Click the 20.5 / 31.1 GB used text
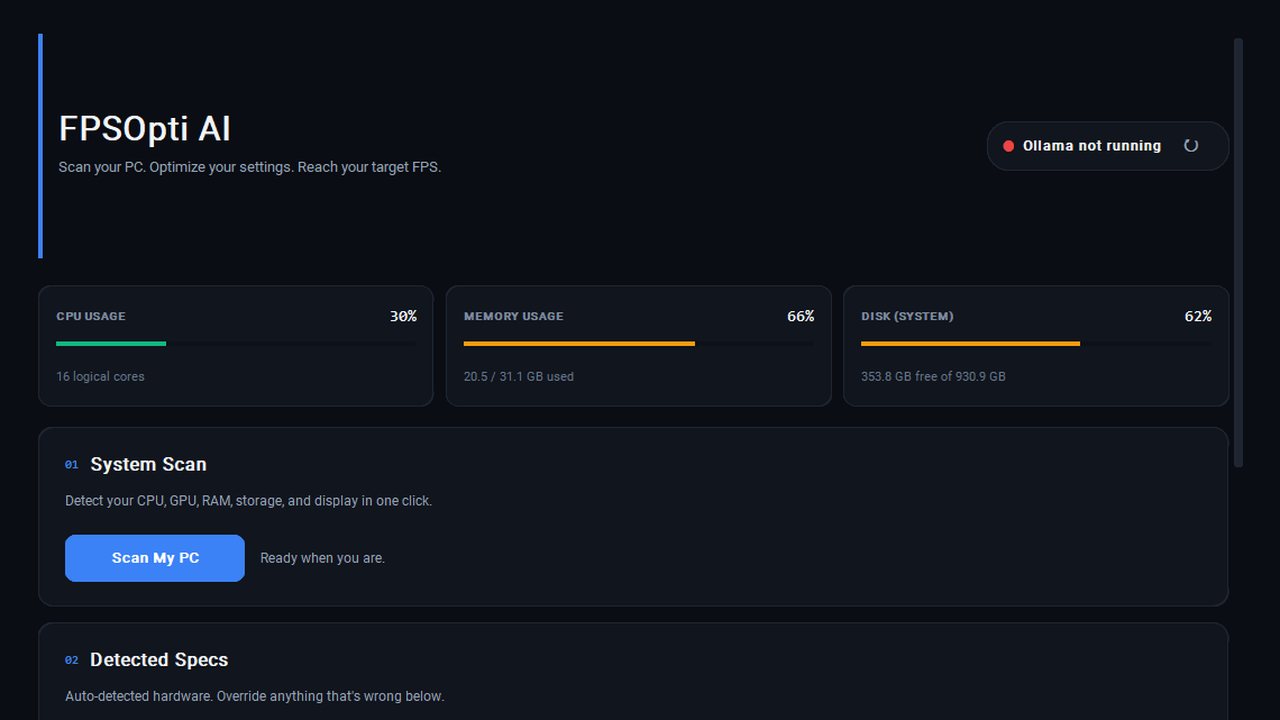Viewport: 1280px width, 720px height. (519, 377)
